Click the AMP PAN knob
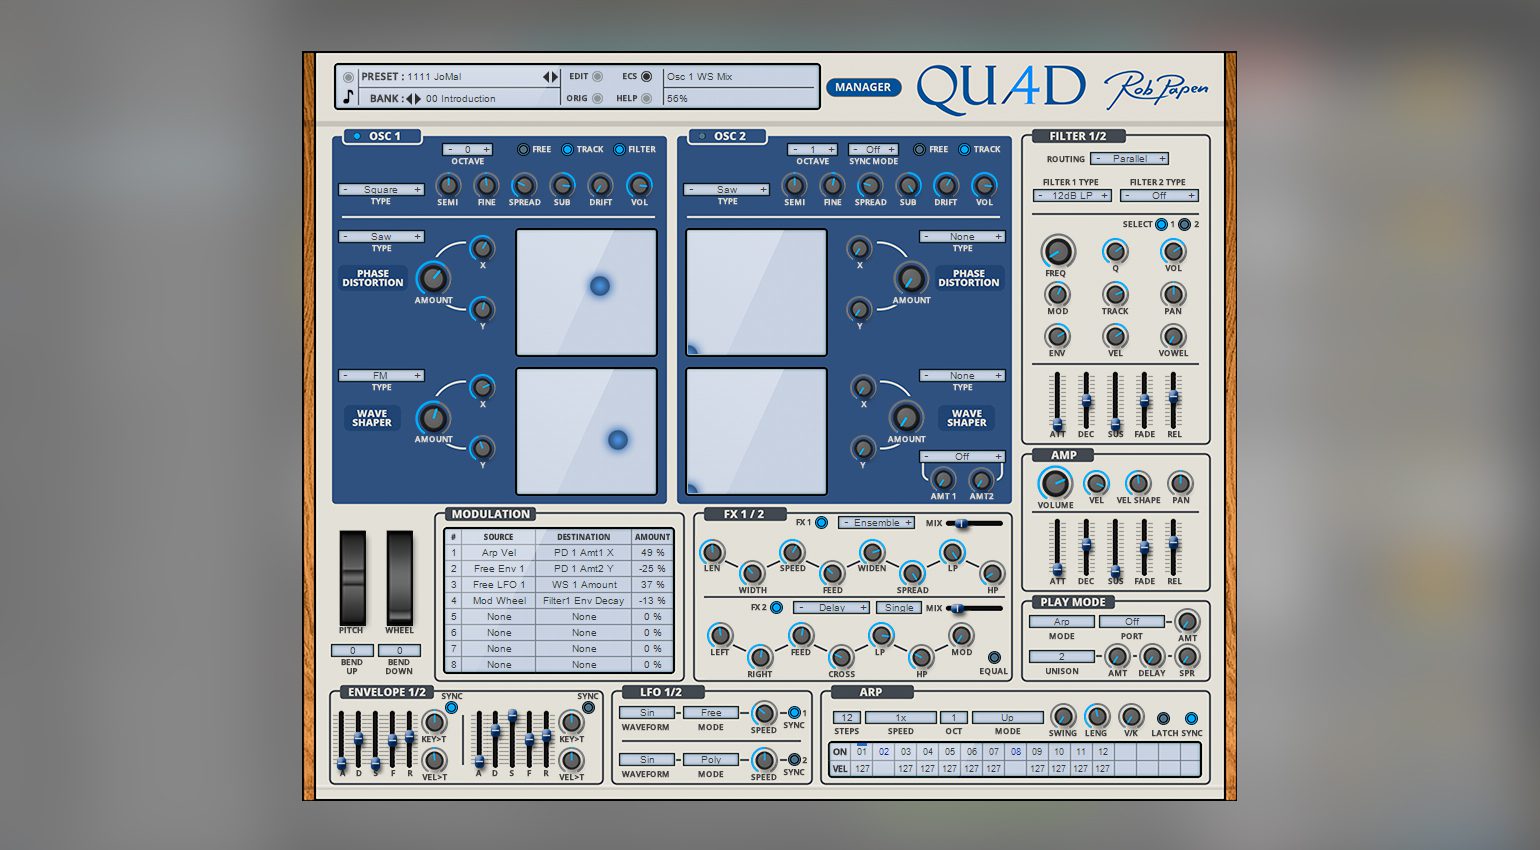The image size is (1540, 850). tap(1181, 484)
